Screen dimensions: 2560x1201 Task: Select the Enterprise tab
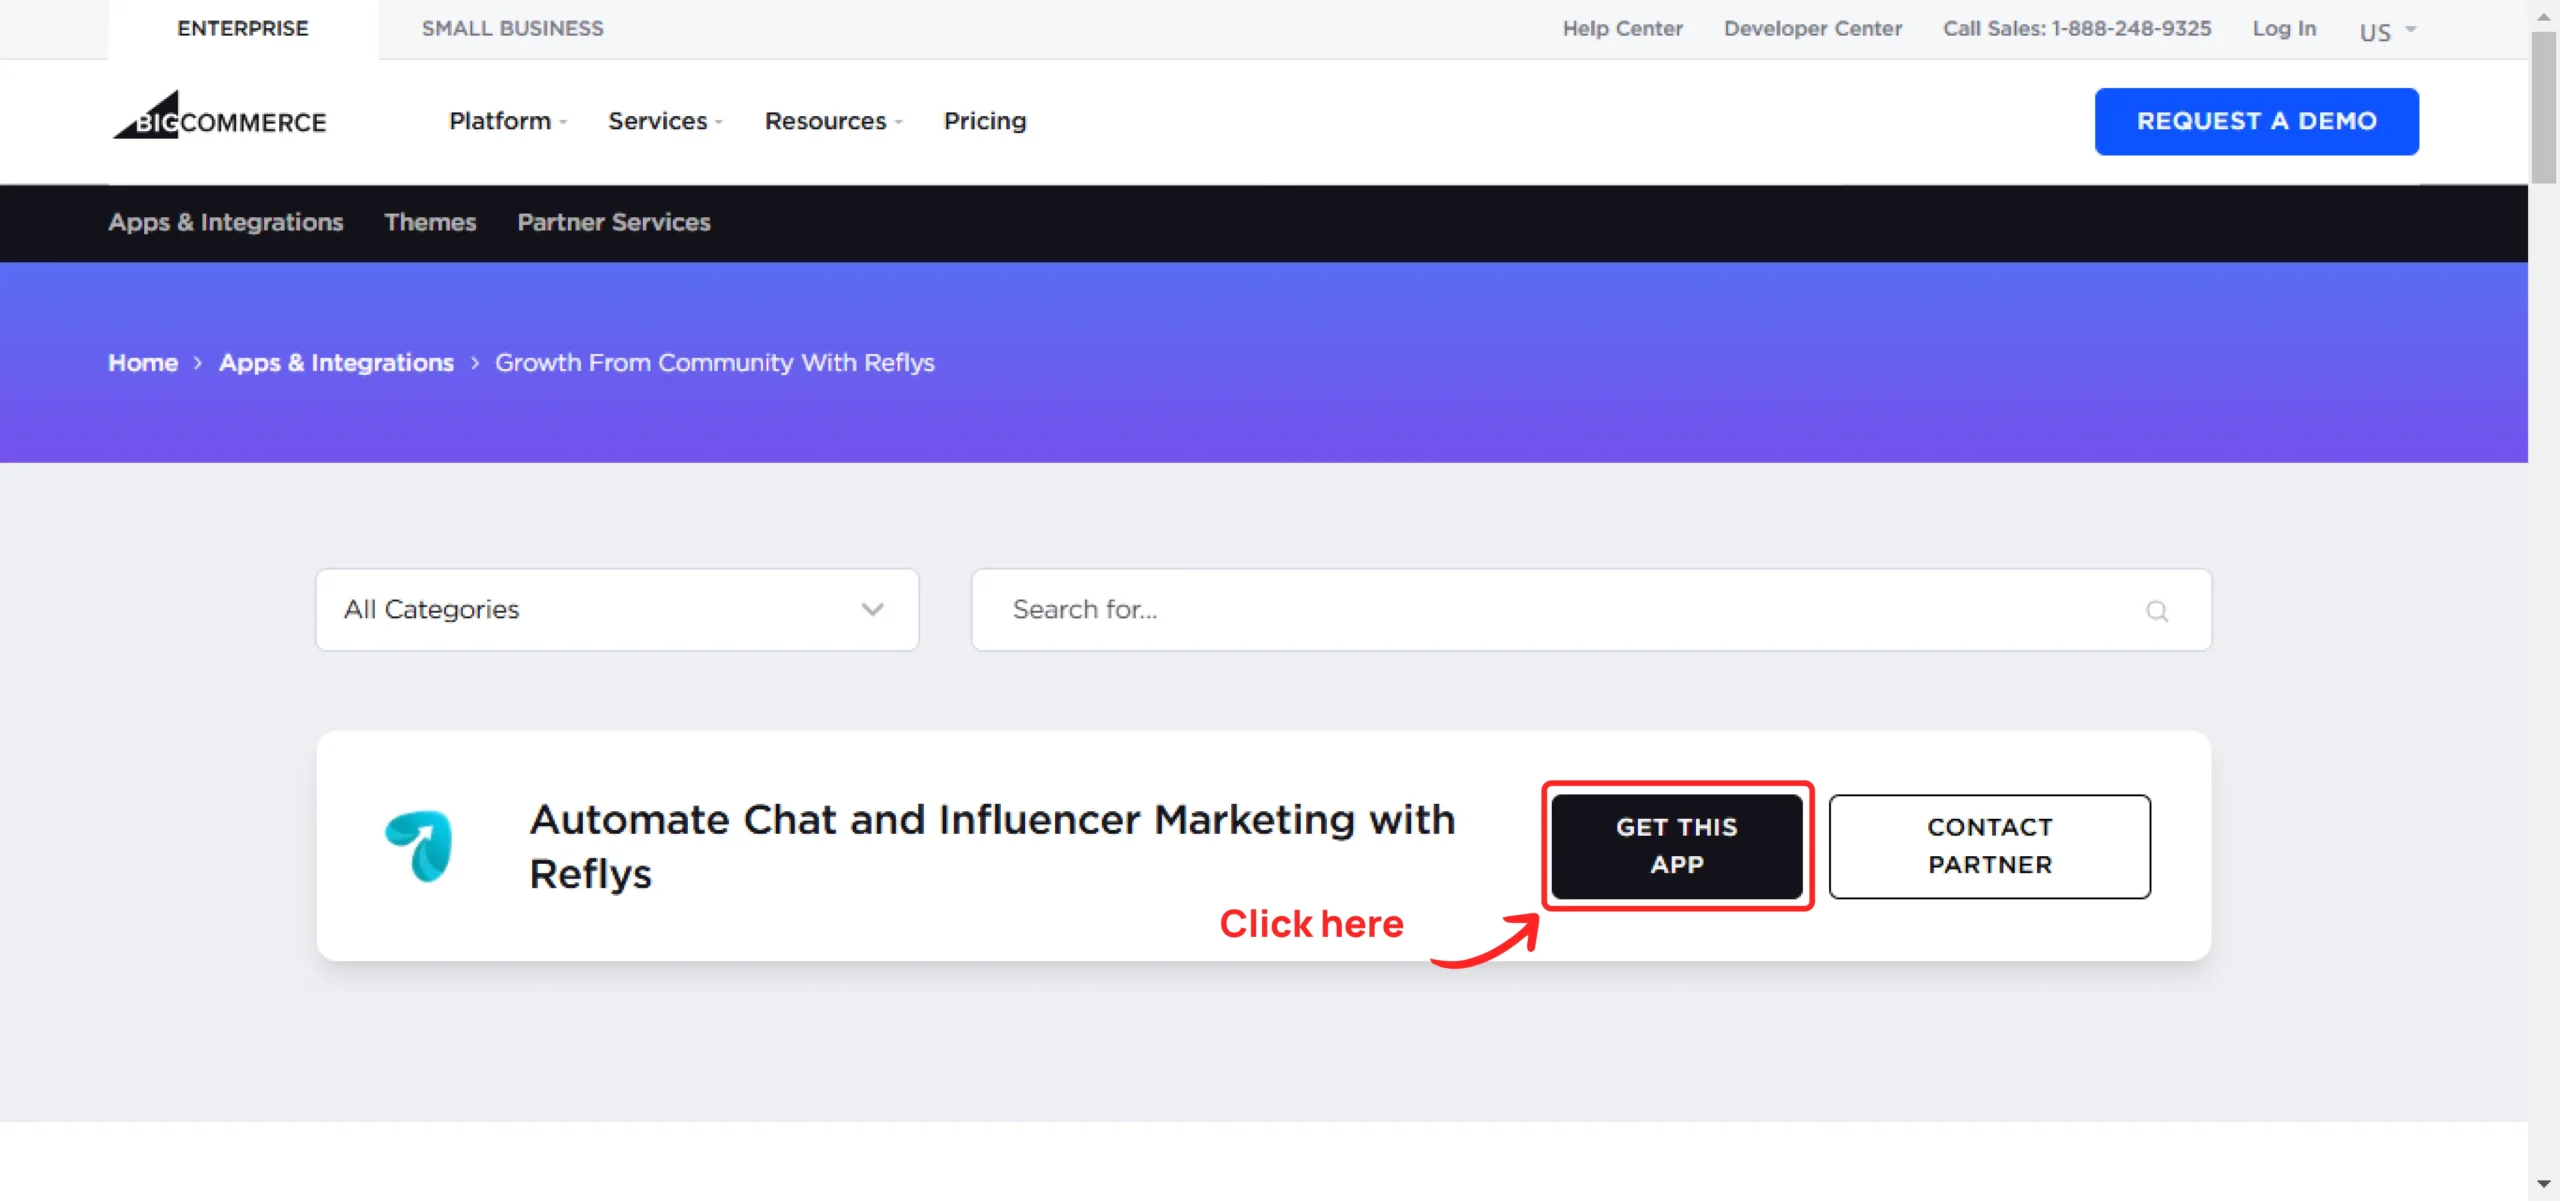click(243, 29)
